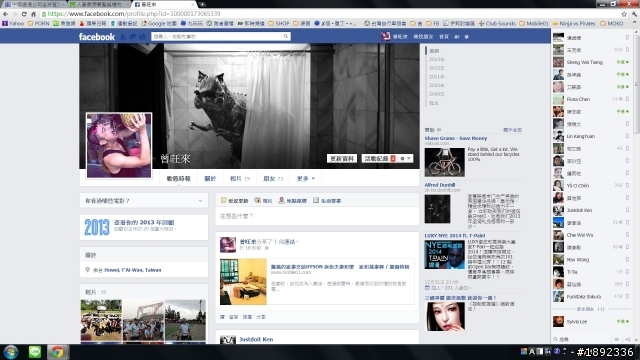Open notifications globe icon in Facebook header
This screenshot has height=360, width=640.
point(142,37)
